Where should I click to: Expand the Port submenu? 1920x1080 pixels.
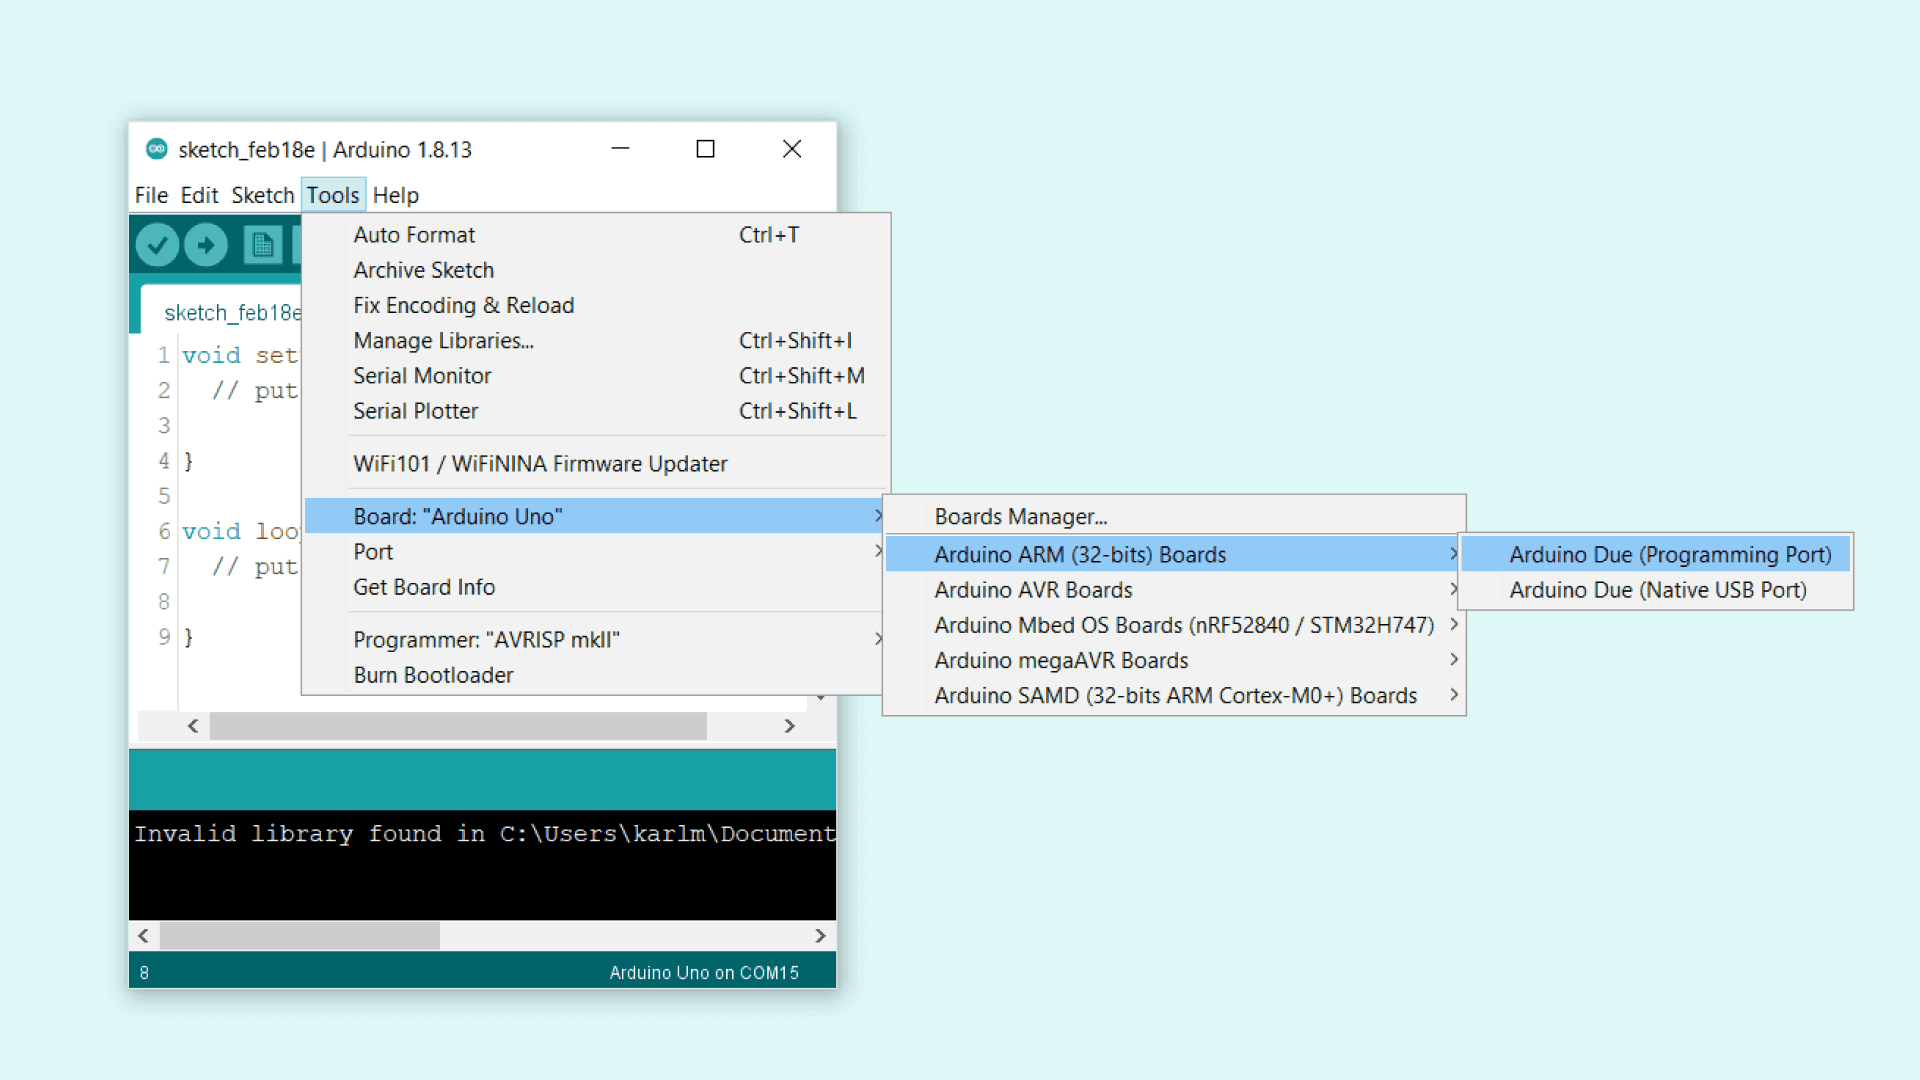tap(374, 552)
